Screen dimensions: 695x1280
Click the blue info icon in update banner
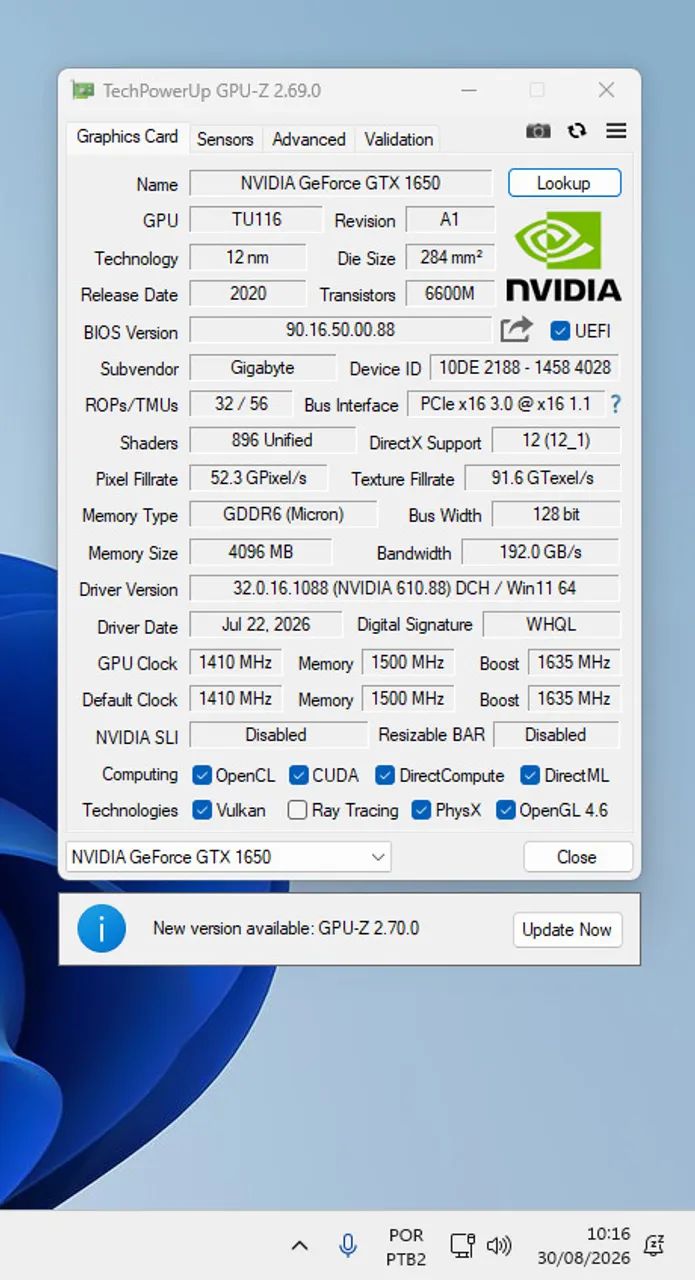pyautogui.click(x=102, y=929)
